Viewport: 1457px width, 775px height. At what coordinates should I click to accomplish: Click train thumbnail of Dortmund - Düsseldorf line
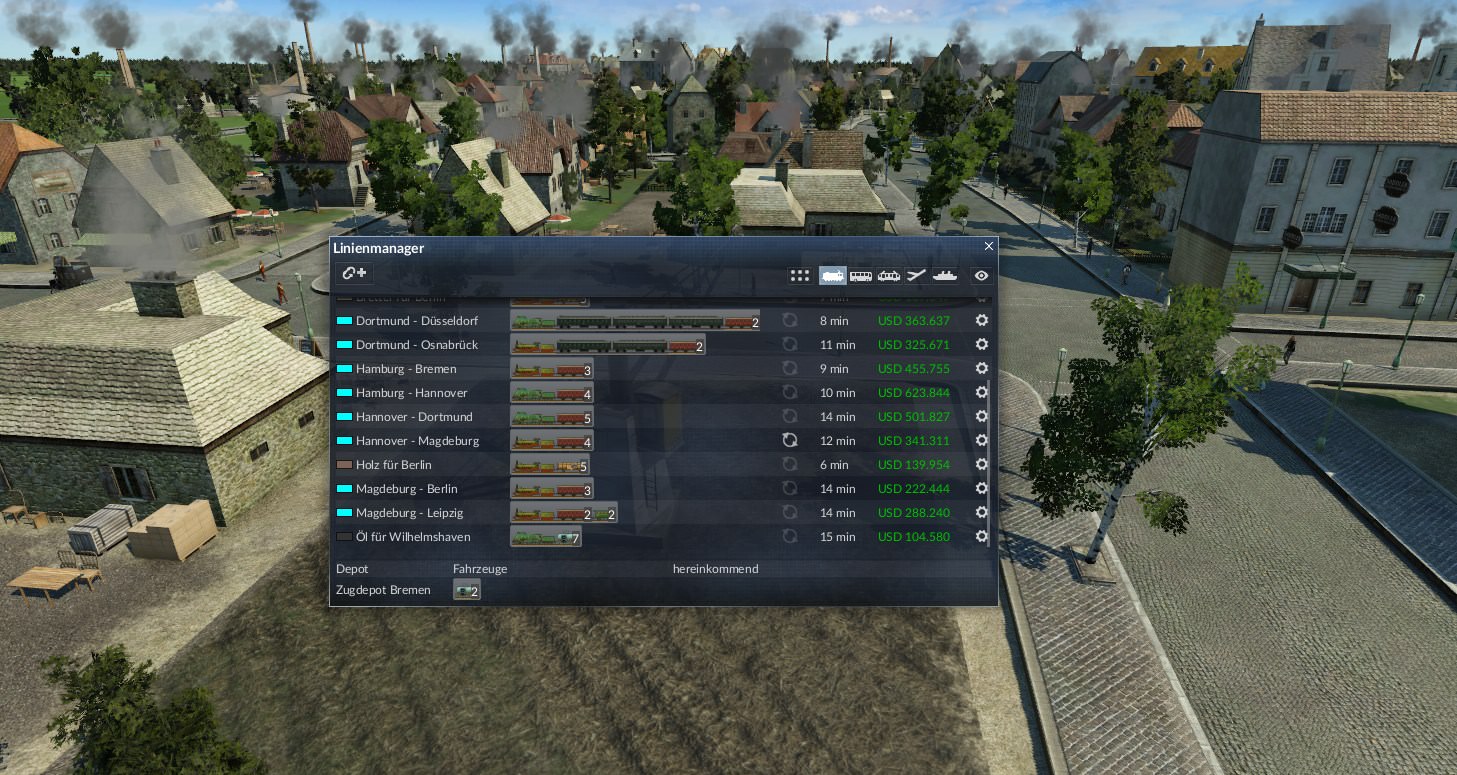(x=635, y=321)
